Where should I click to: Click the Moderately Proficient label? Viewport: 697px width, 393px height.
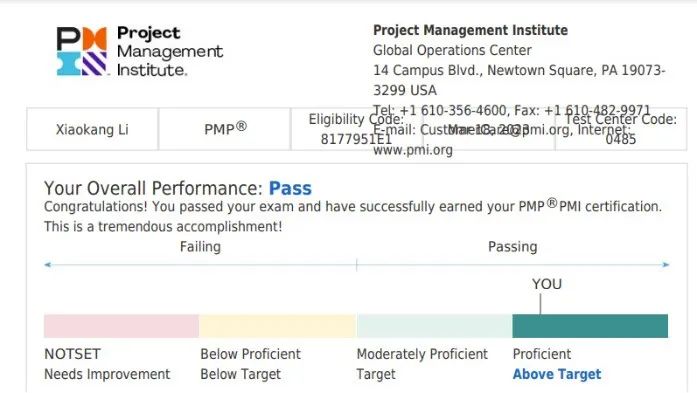coord(422,354)
